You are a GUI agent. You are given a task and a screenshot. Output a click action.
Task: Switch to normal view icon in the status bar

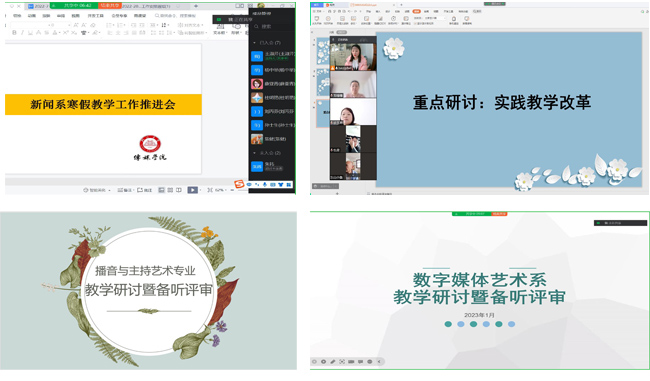[x=162, y=190]
